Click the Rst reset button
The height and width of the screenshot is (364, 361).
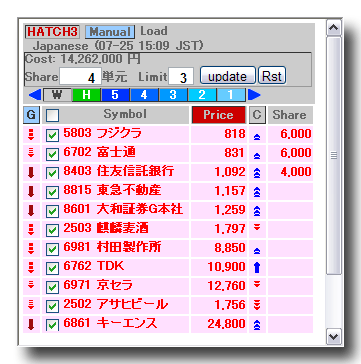coord(272,76)
